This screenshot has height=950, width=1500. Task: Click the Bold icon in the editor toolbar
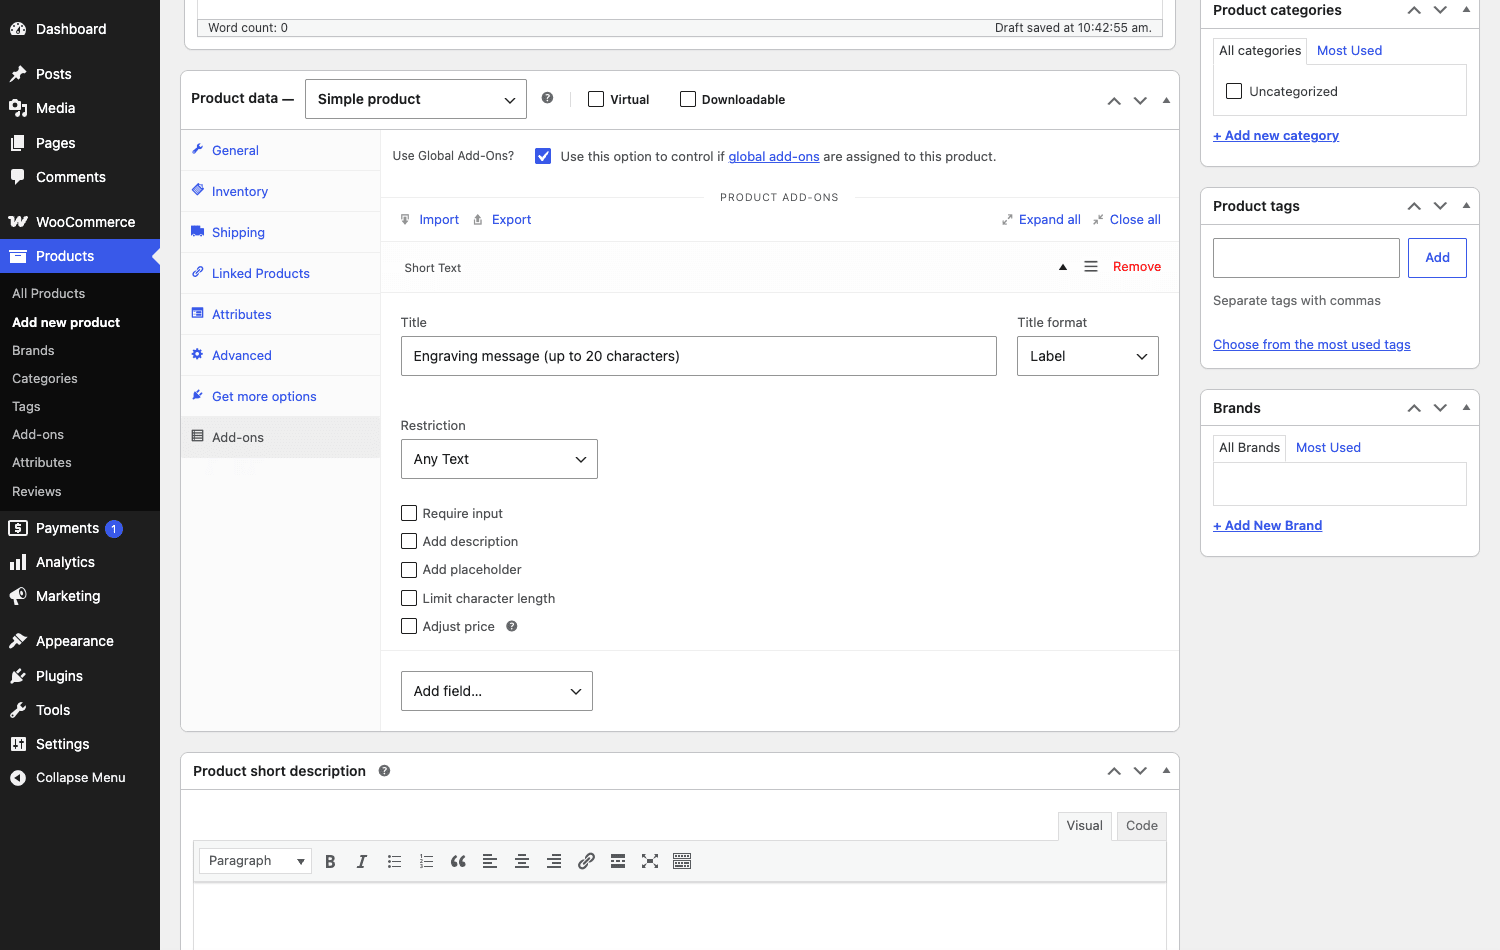pos(330,861)
